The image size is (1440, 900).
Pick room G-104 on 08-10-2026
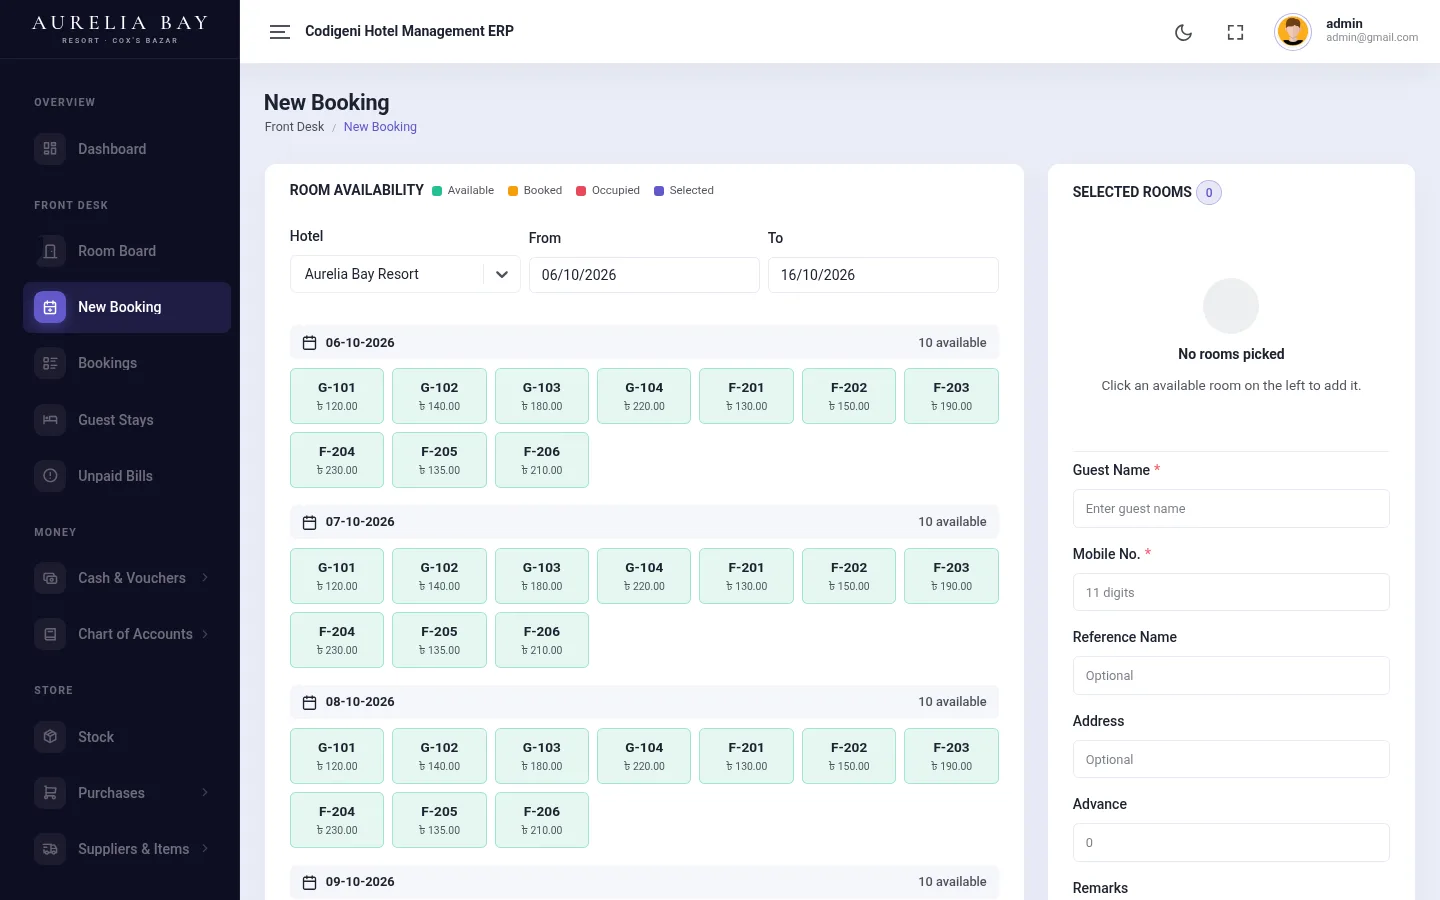(644, 756)
